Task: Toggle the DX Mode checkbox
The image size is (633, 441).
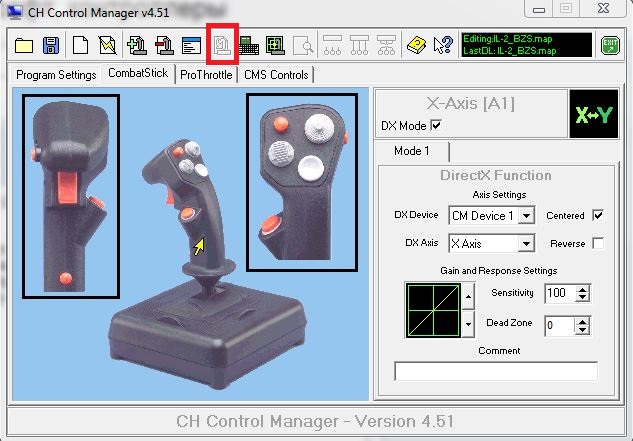Action: (436, 125)
